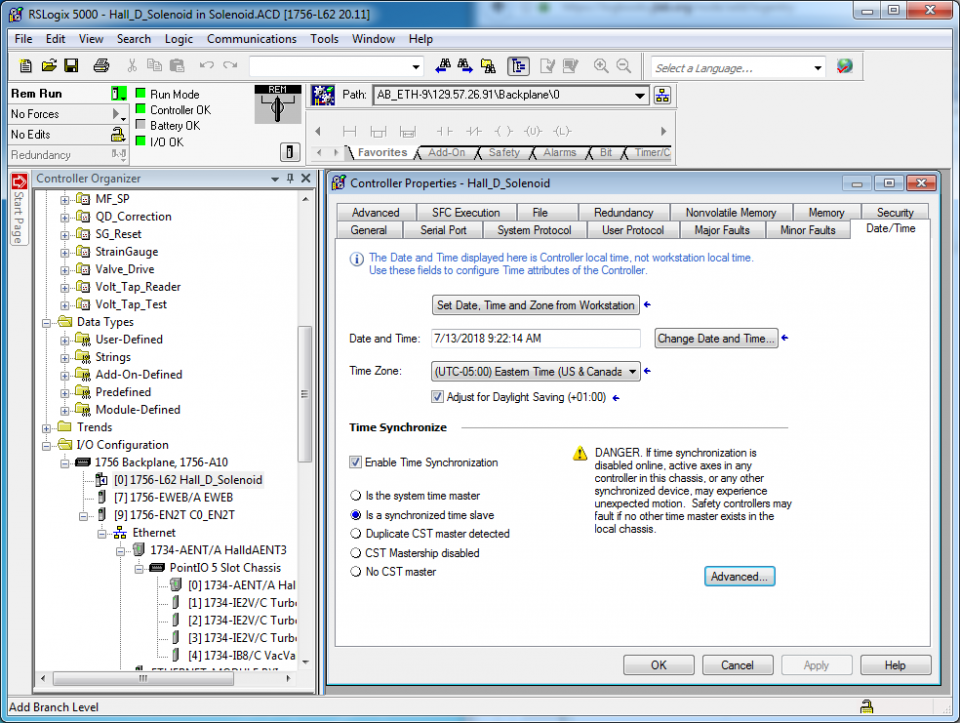
Task: Insert an Examine On contact instruction
Action: [x=444, y=132]
